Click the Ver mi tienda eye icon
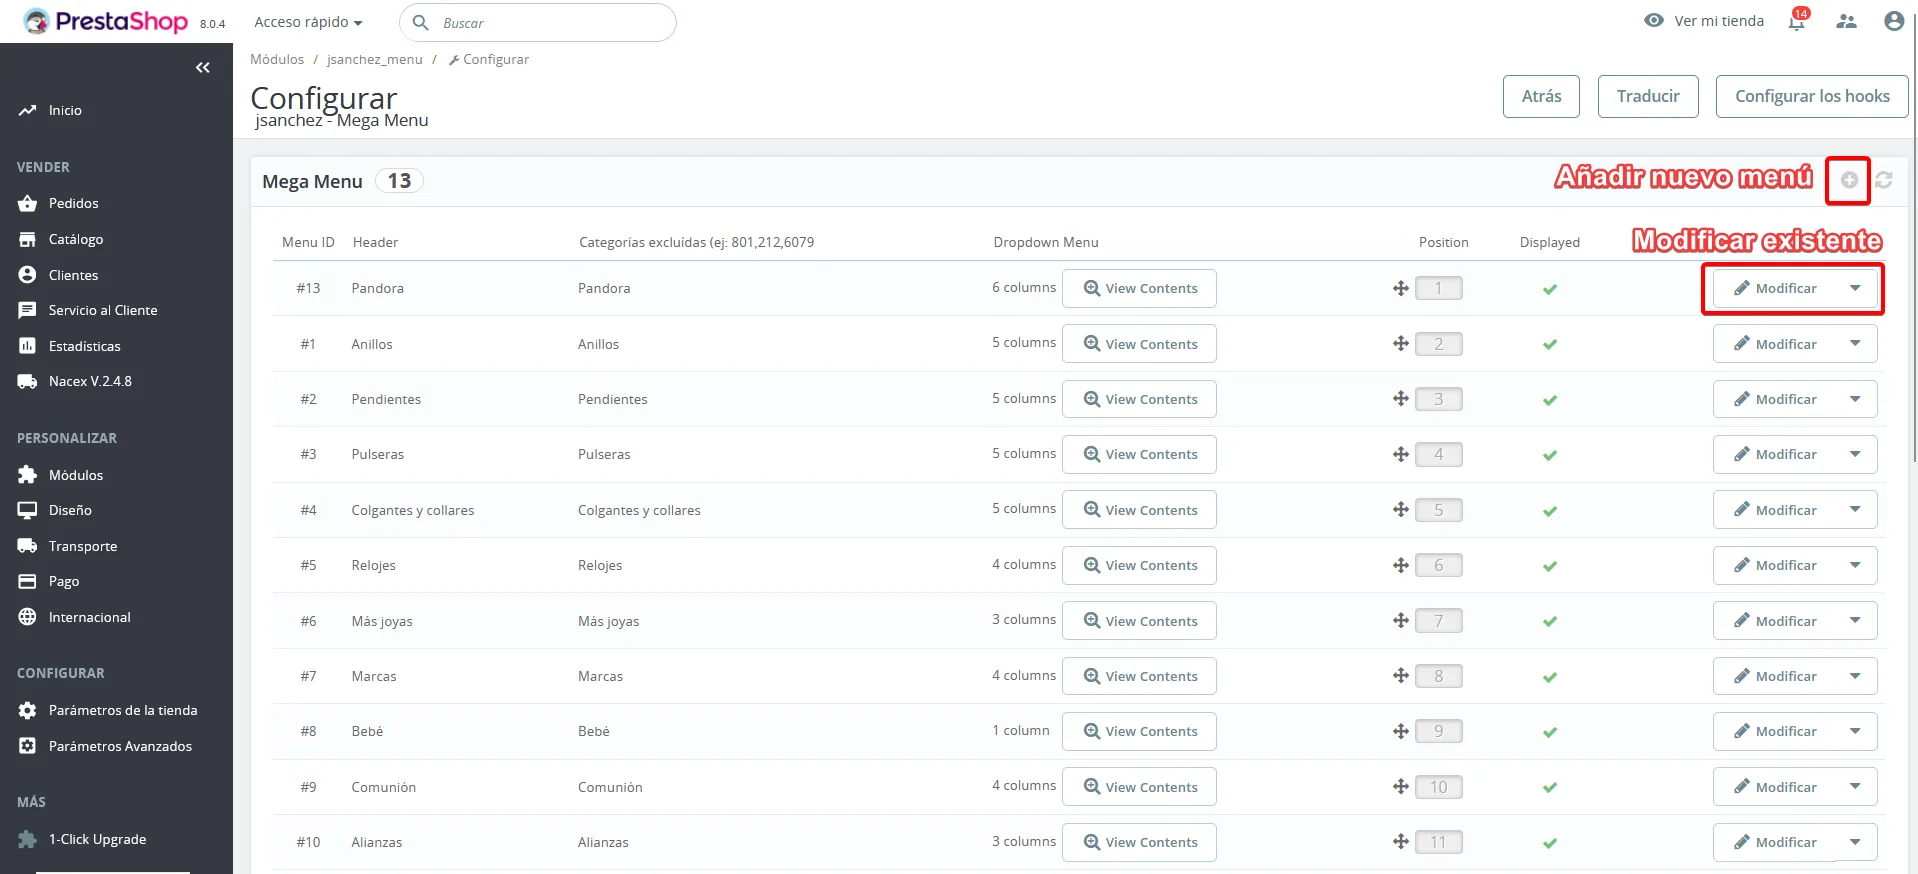Screen dimensions: 1918x874 1654,21
